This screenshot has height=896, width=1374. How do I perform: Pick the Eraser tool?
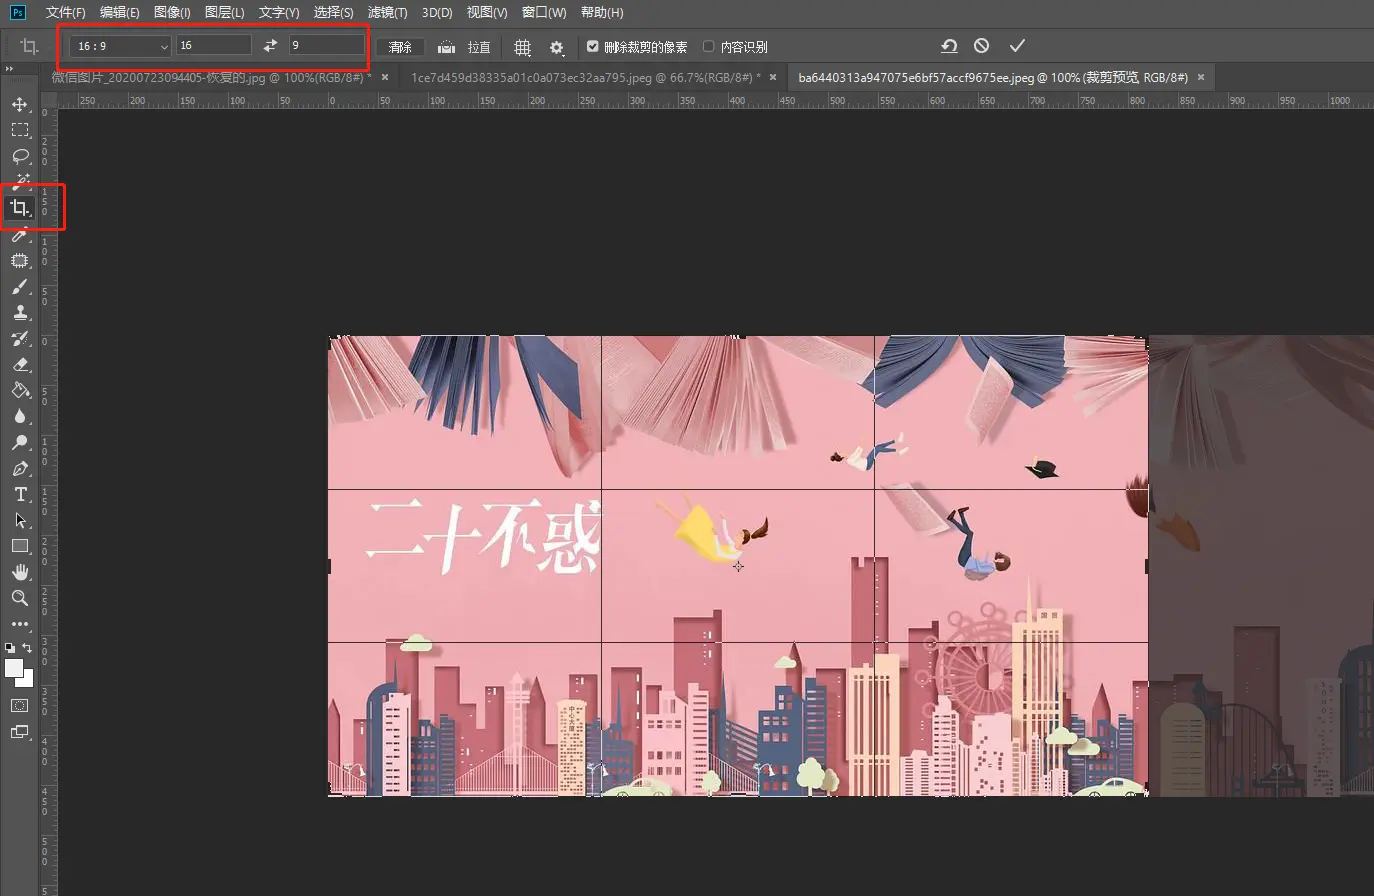pos(19,365)
